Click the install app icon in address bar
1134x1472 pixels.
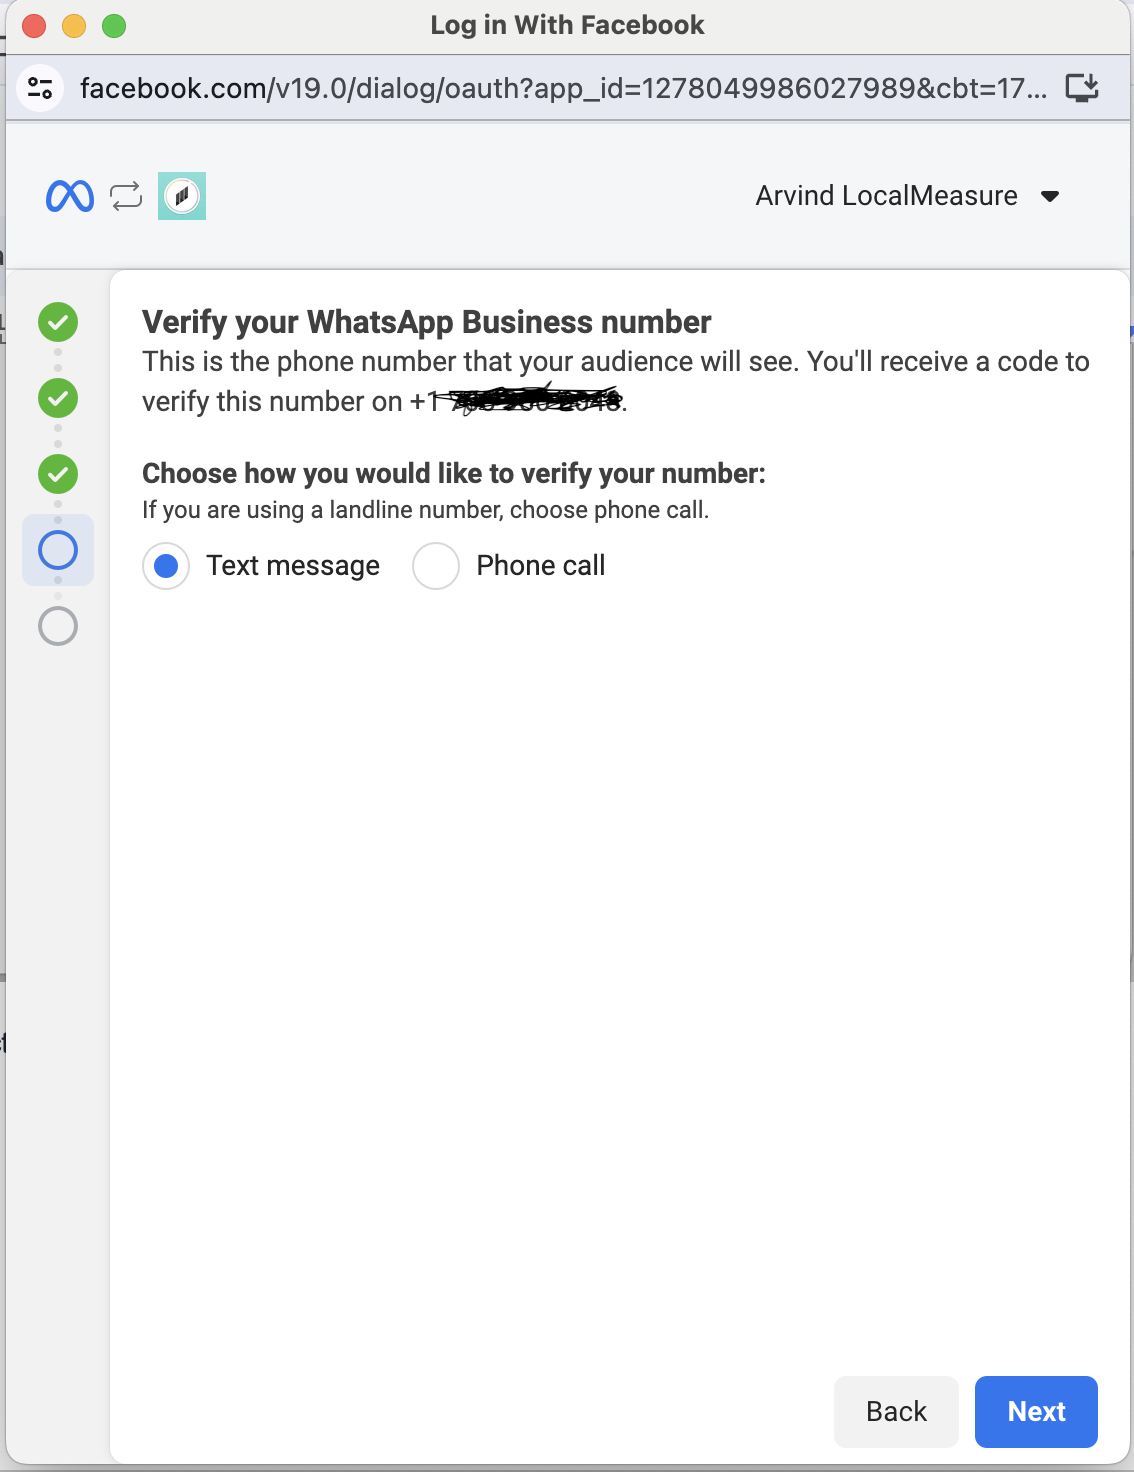click(1082, 88)
